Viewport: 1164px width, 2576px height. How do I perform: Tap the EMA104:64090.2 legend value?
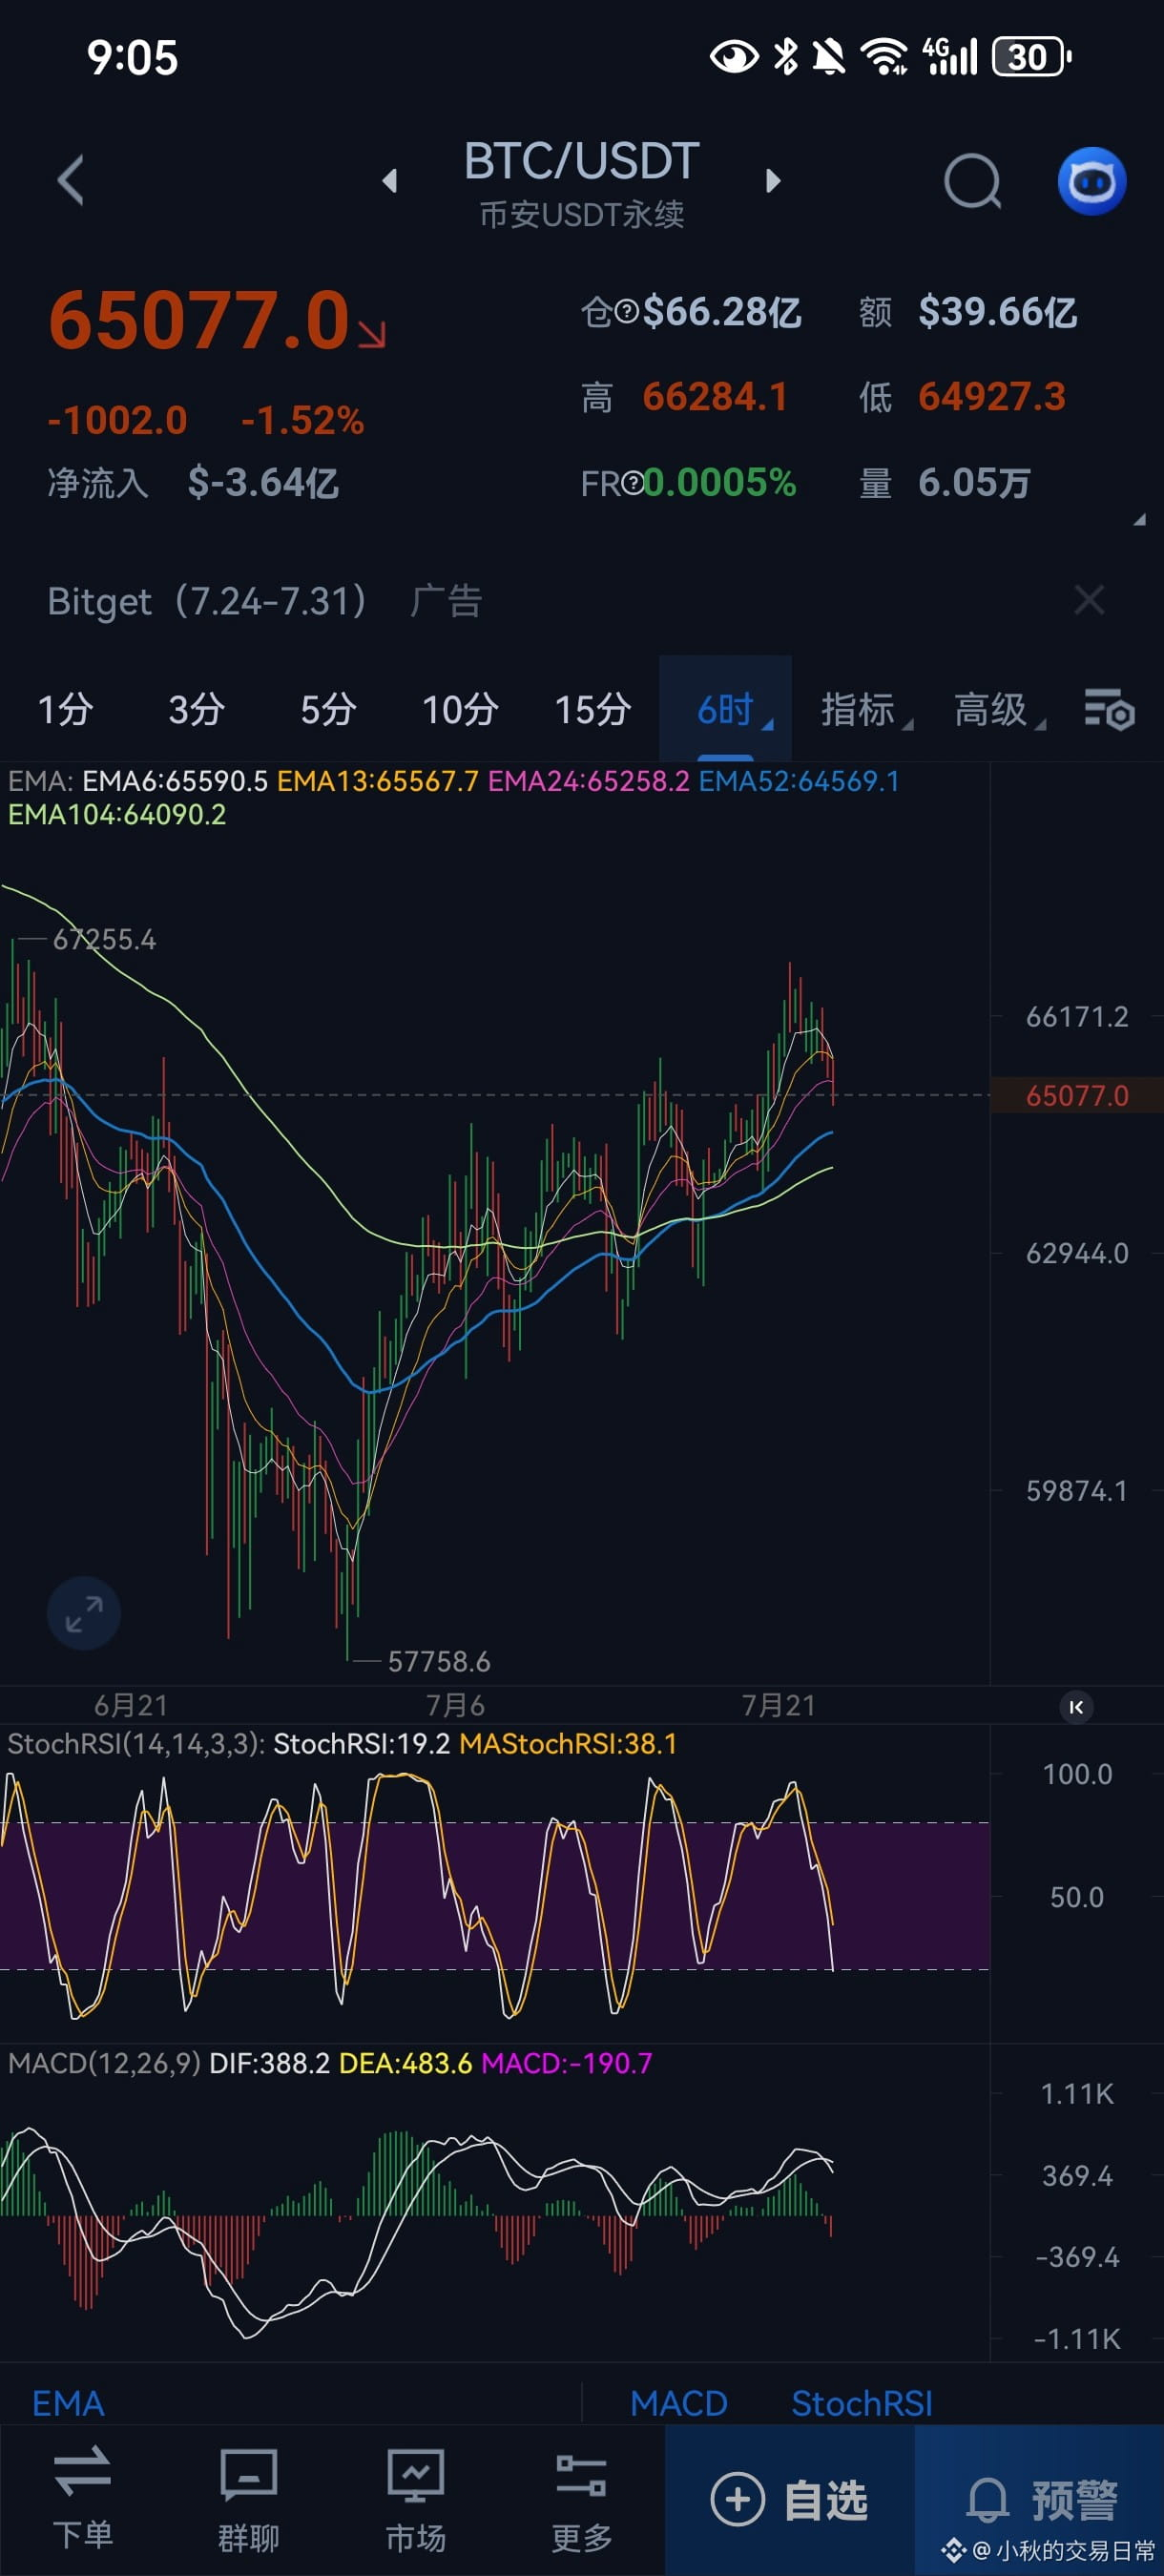(117, 815)
